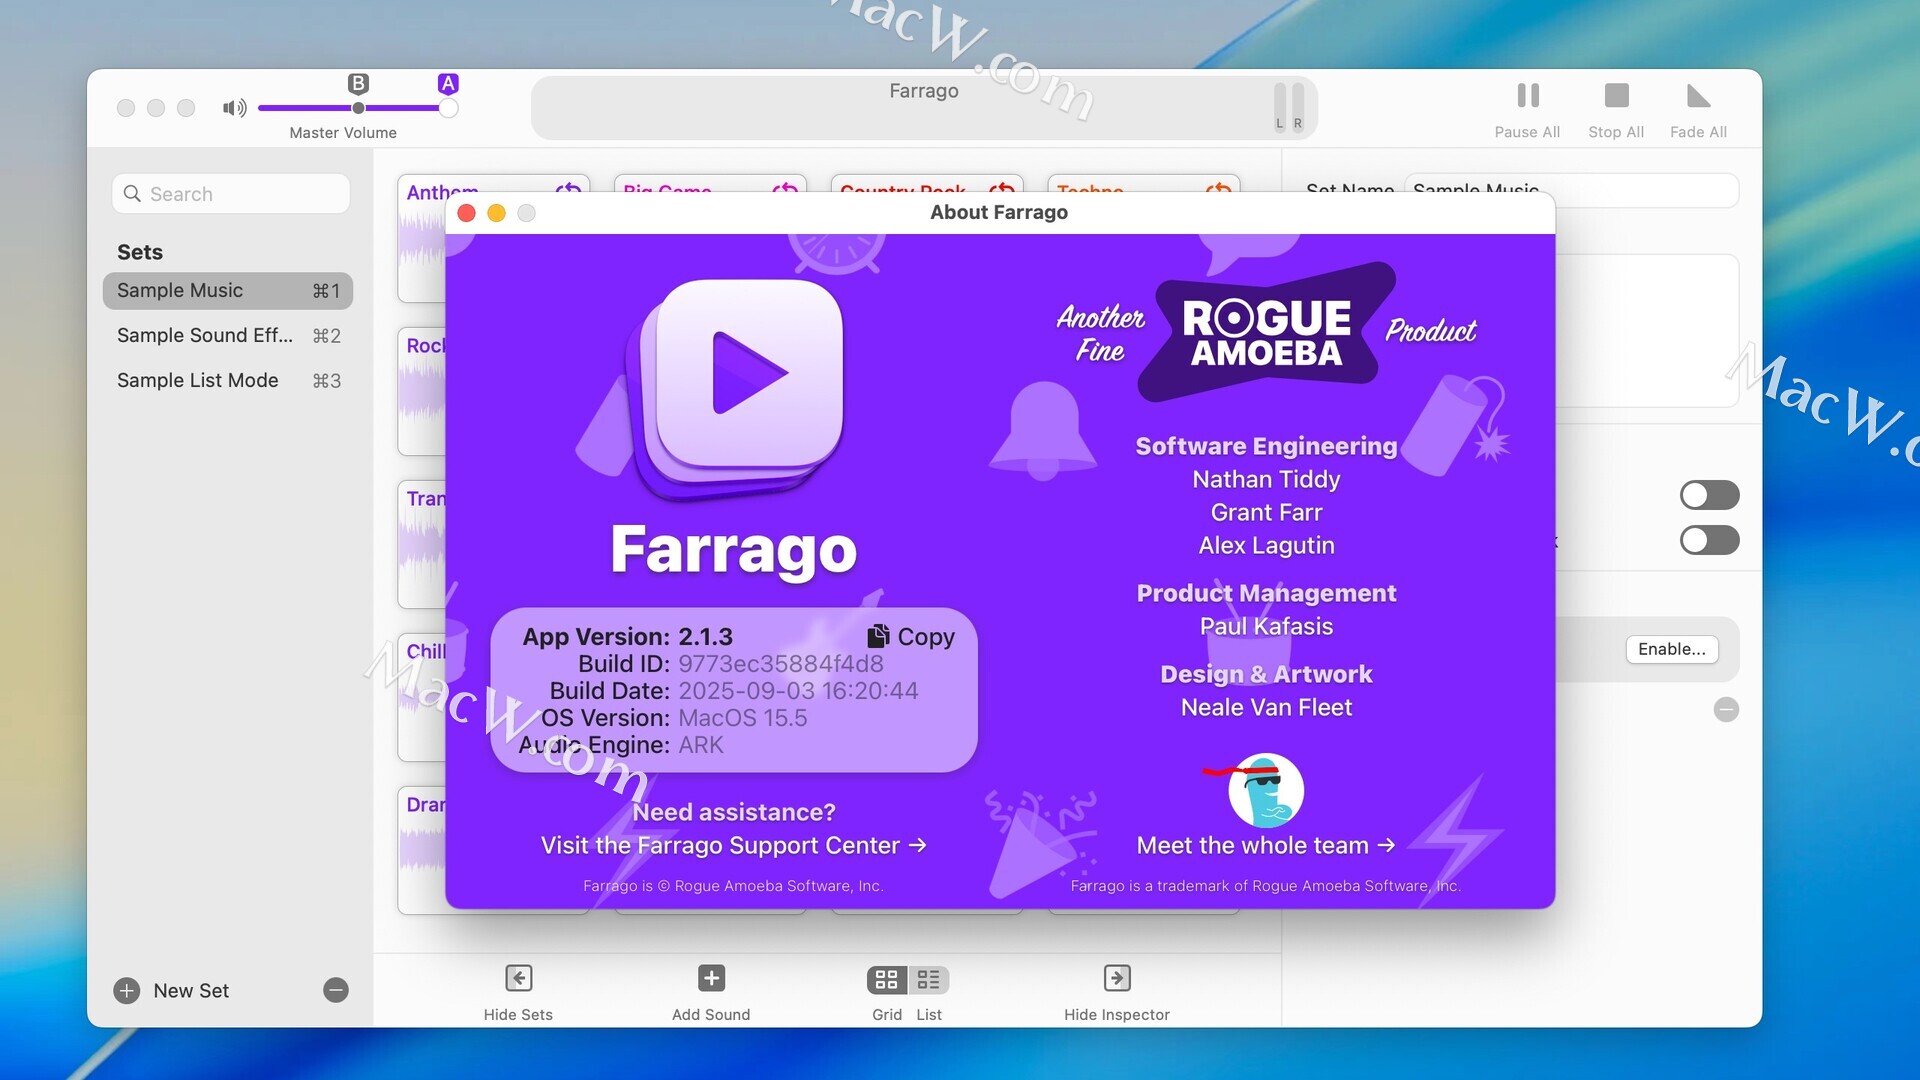Click the Rogue Amoeba logo
This screenshot has width=1920, height=1080.
click(x=1266, y=333)
